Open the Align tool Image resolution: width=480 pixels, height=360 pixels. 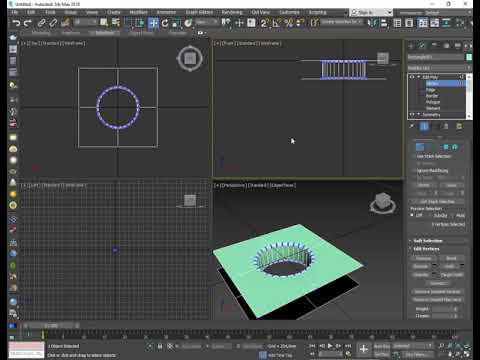click(x=384, y=23)
